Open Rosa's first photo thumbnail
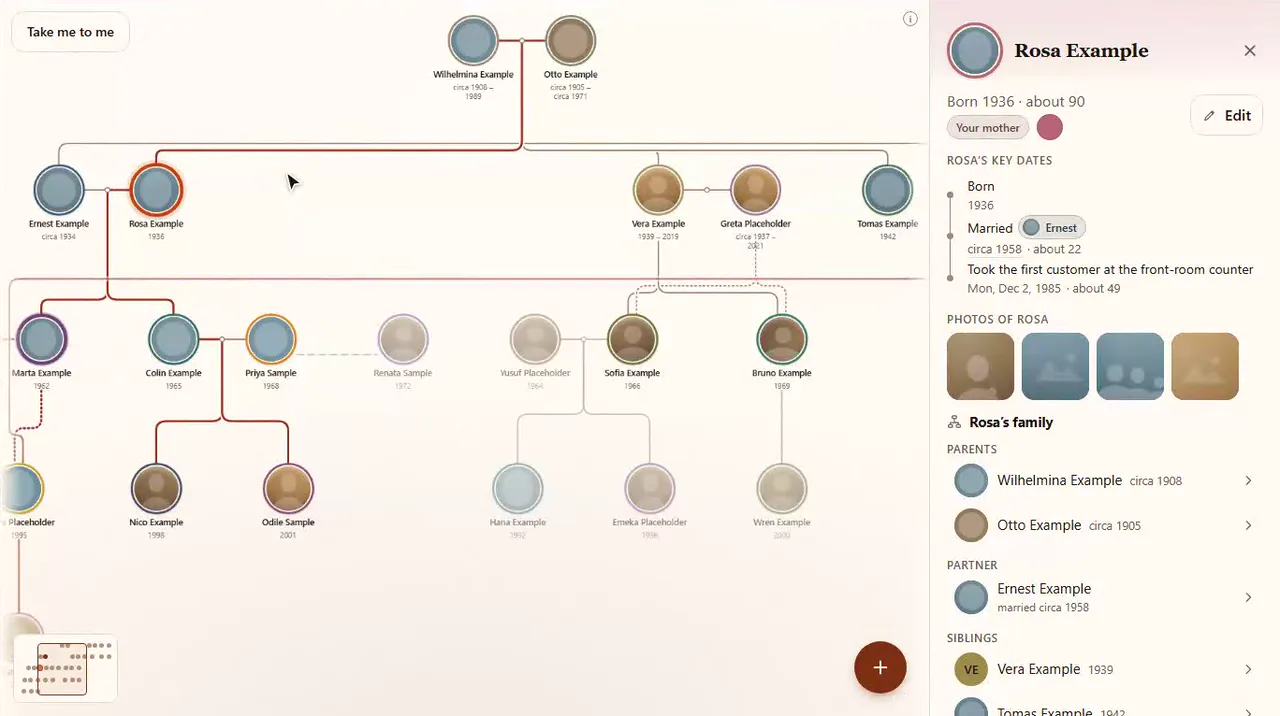The height and width of the screenshot is (716, 1280). pyautogui.click(x=980, y=367)
